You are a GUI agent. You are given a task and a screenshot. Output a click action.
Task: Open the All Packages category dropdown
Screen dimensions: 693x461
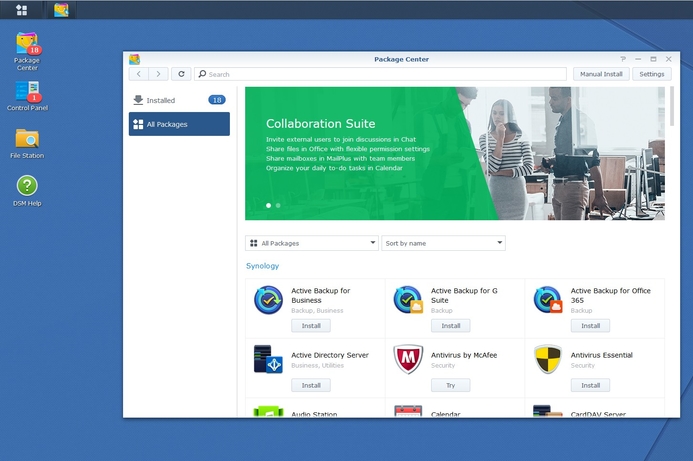(312, 243)
